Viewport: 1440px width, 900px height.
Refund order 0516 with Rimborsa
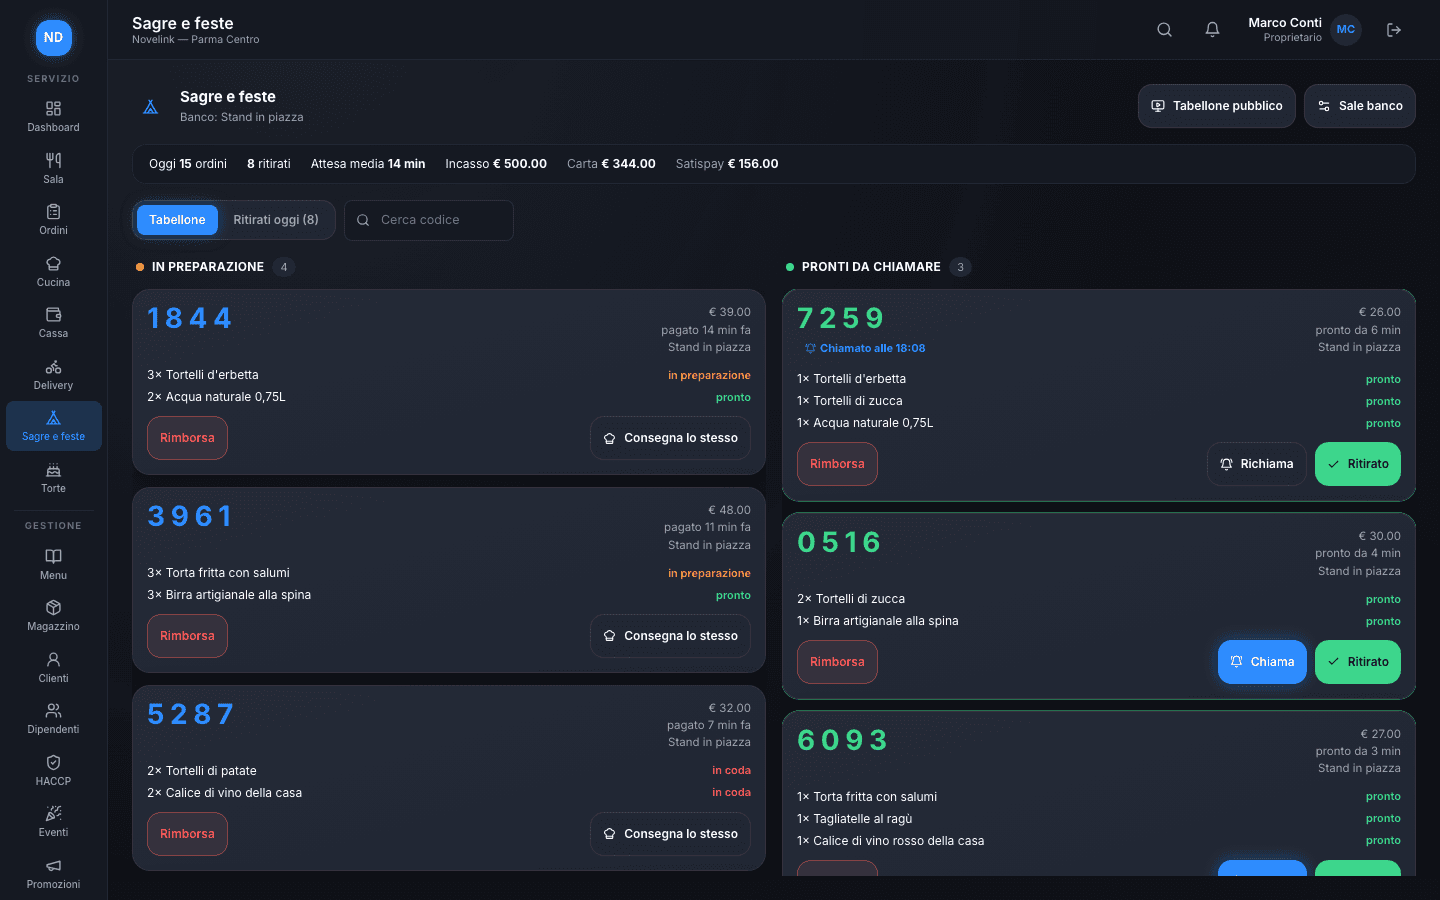click(837, 662)
